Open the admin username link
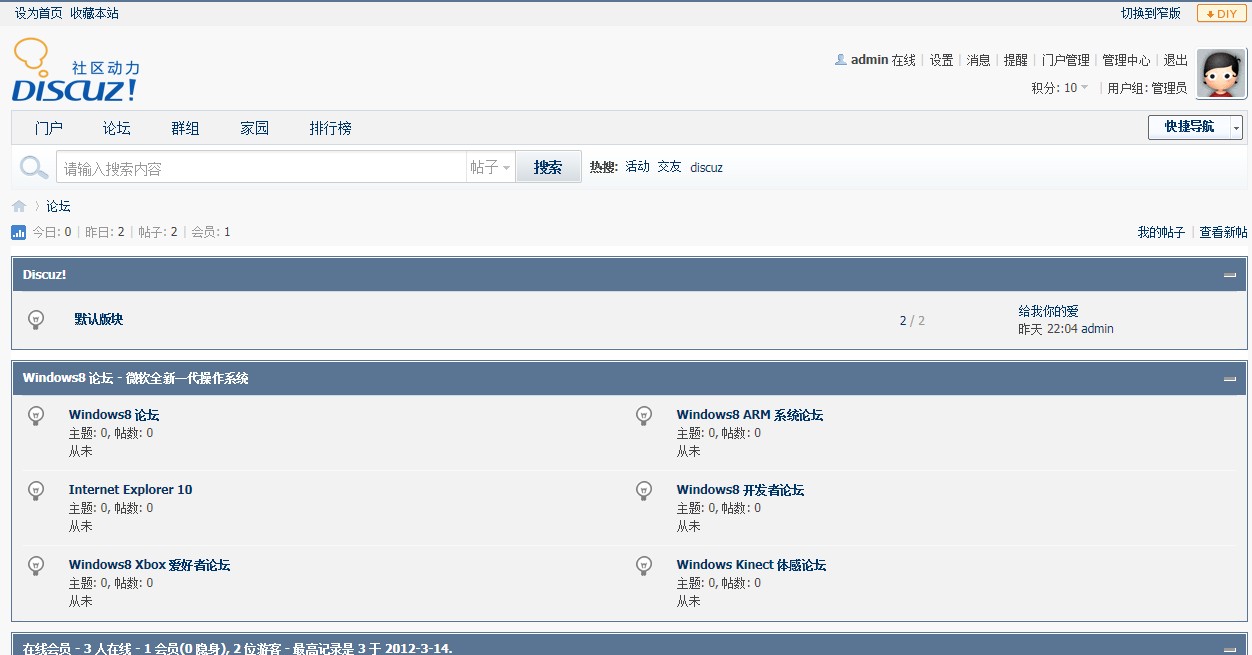This screenshot has width=1252, height=655. click(870, 60)
